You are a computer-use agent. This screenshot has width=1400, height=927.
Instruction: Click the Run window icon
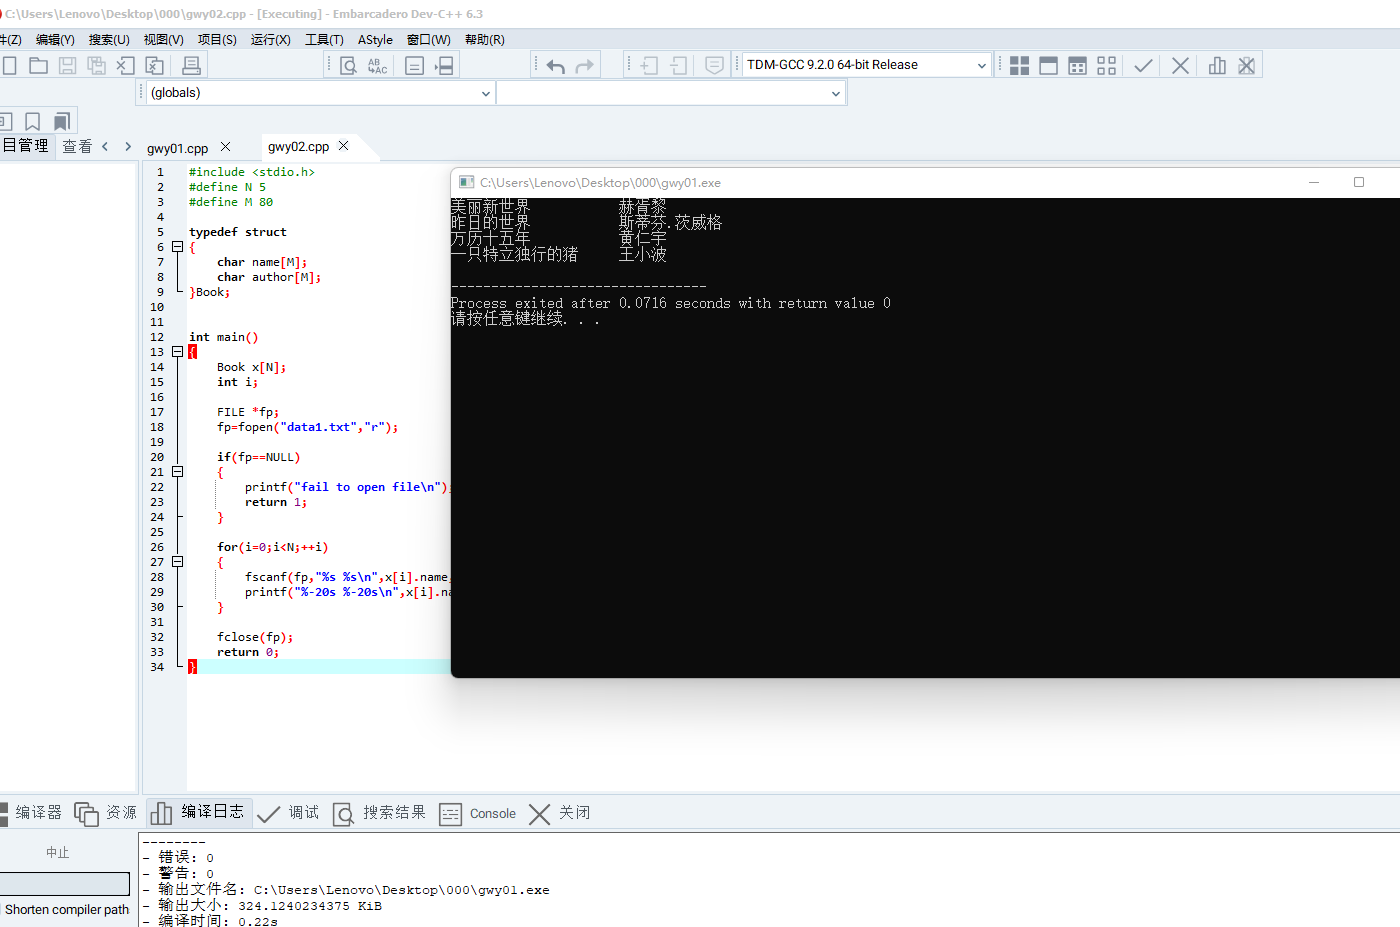(x=1048, y=65)
